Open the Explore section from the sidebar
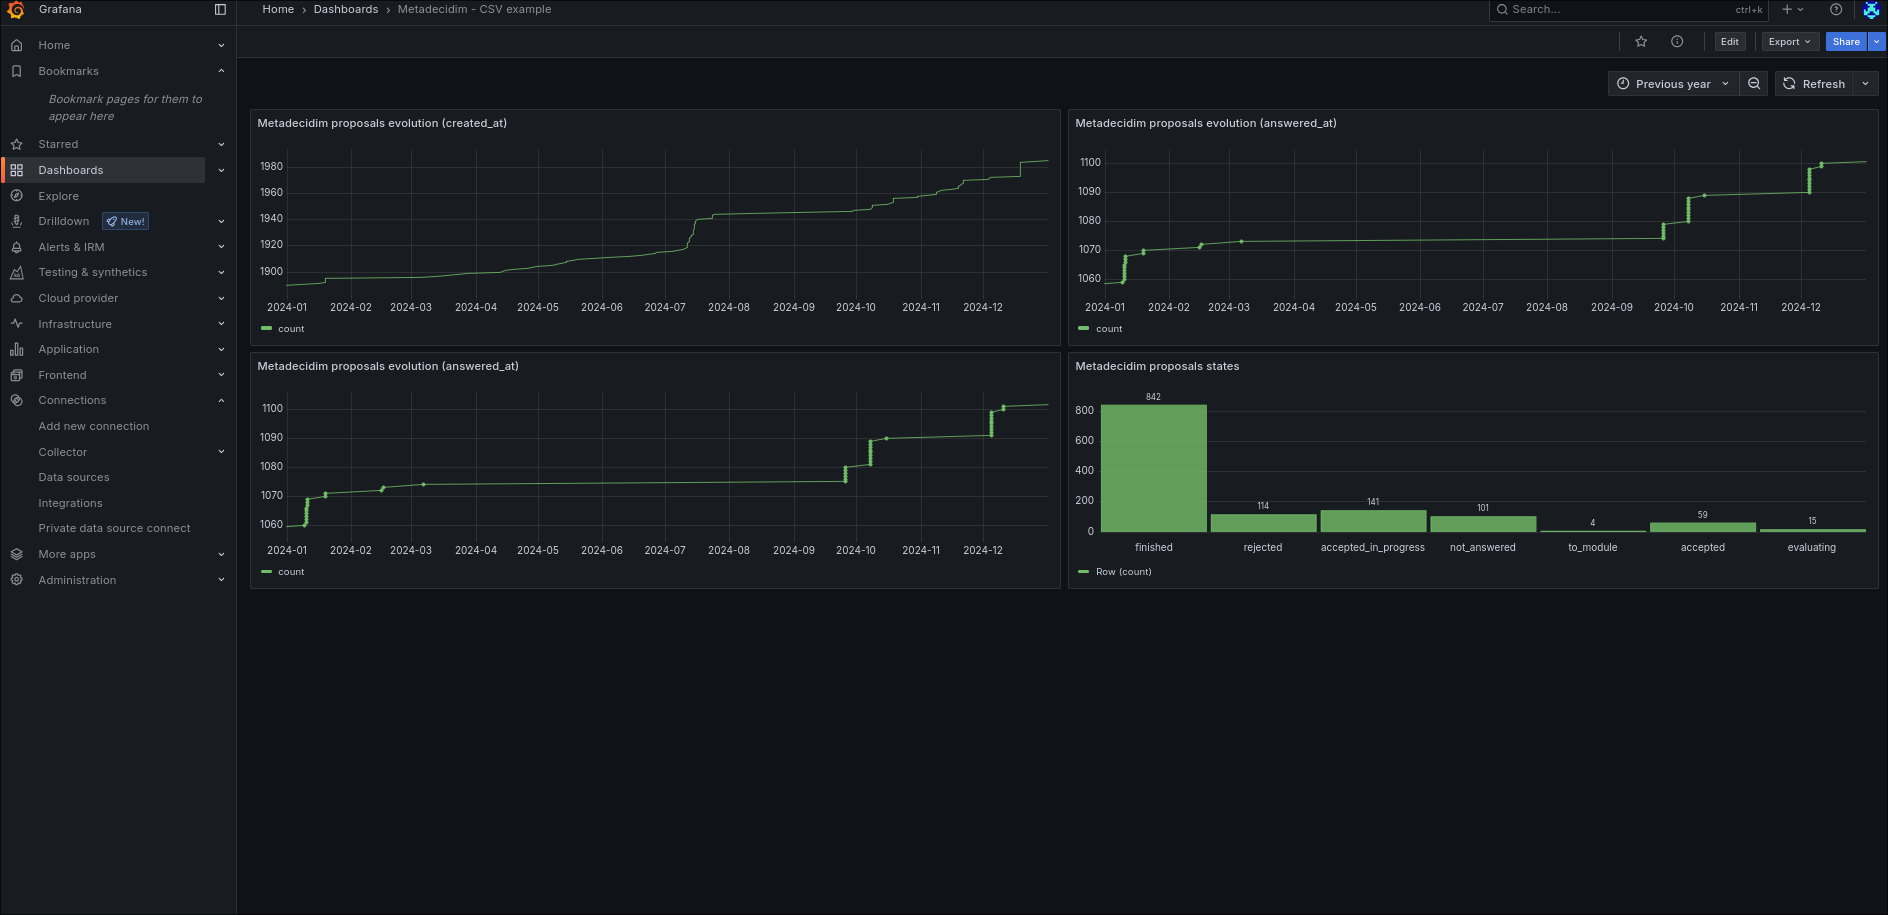1888x915 pixels. point(58,196)
